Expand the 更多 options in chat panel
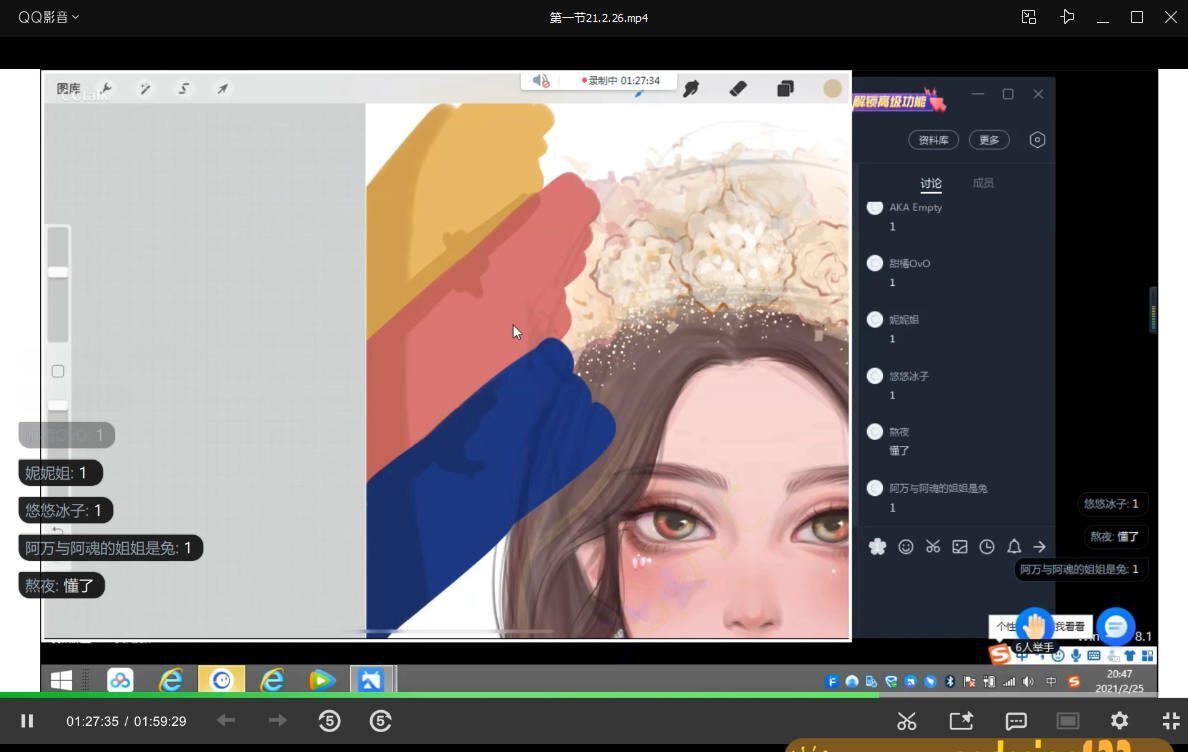 989,140
